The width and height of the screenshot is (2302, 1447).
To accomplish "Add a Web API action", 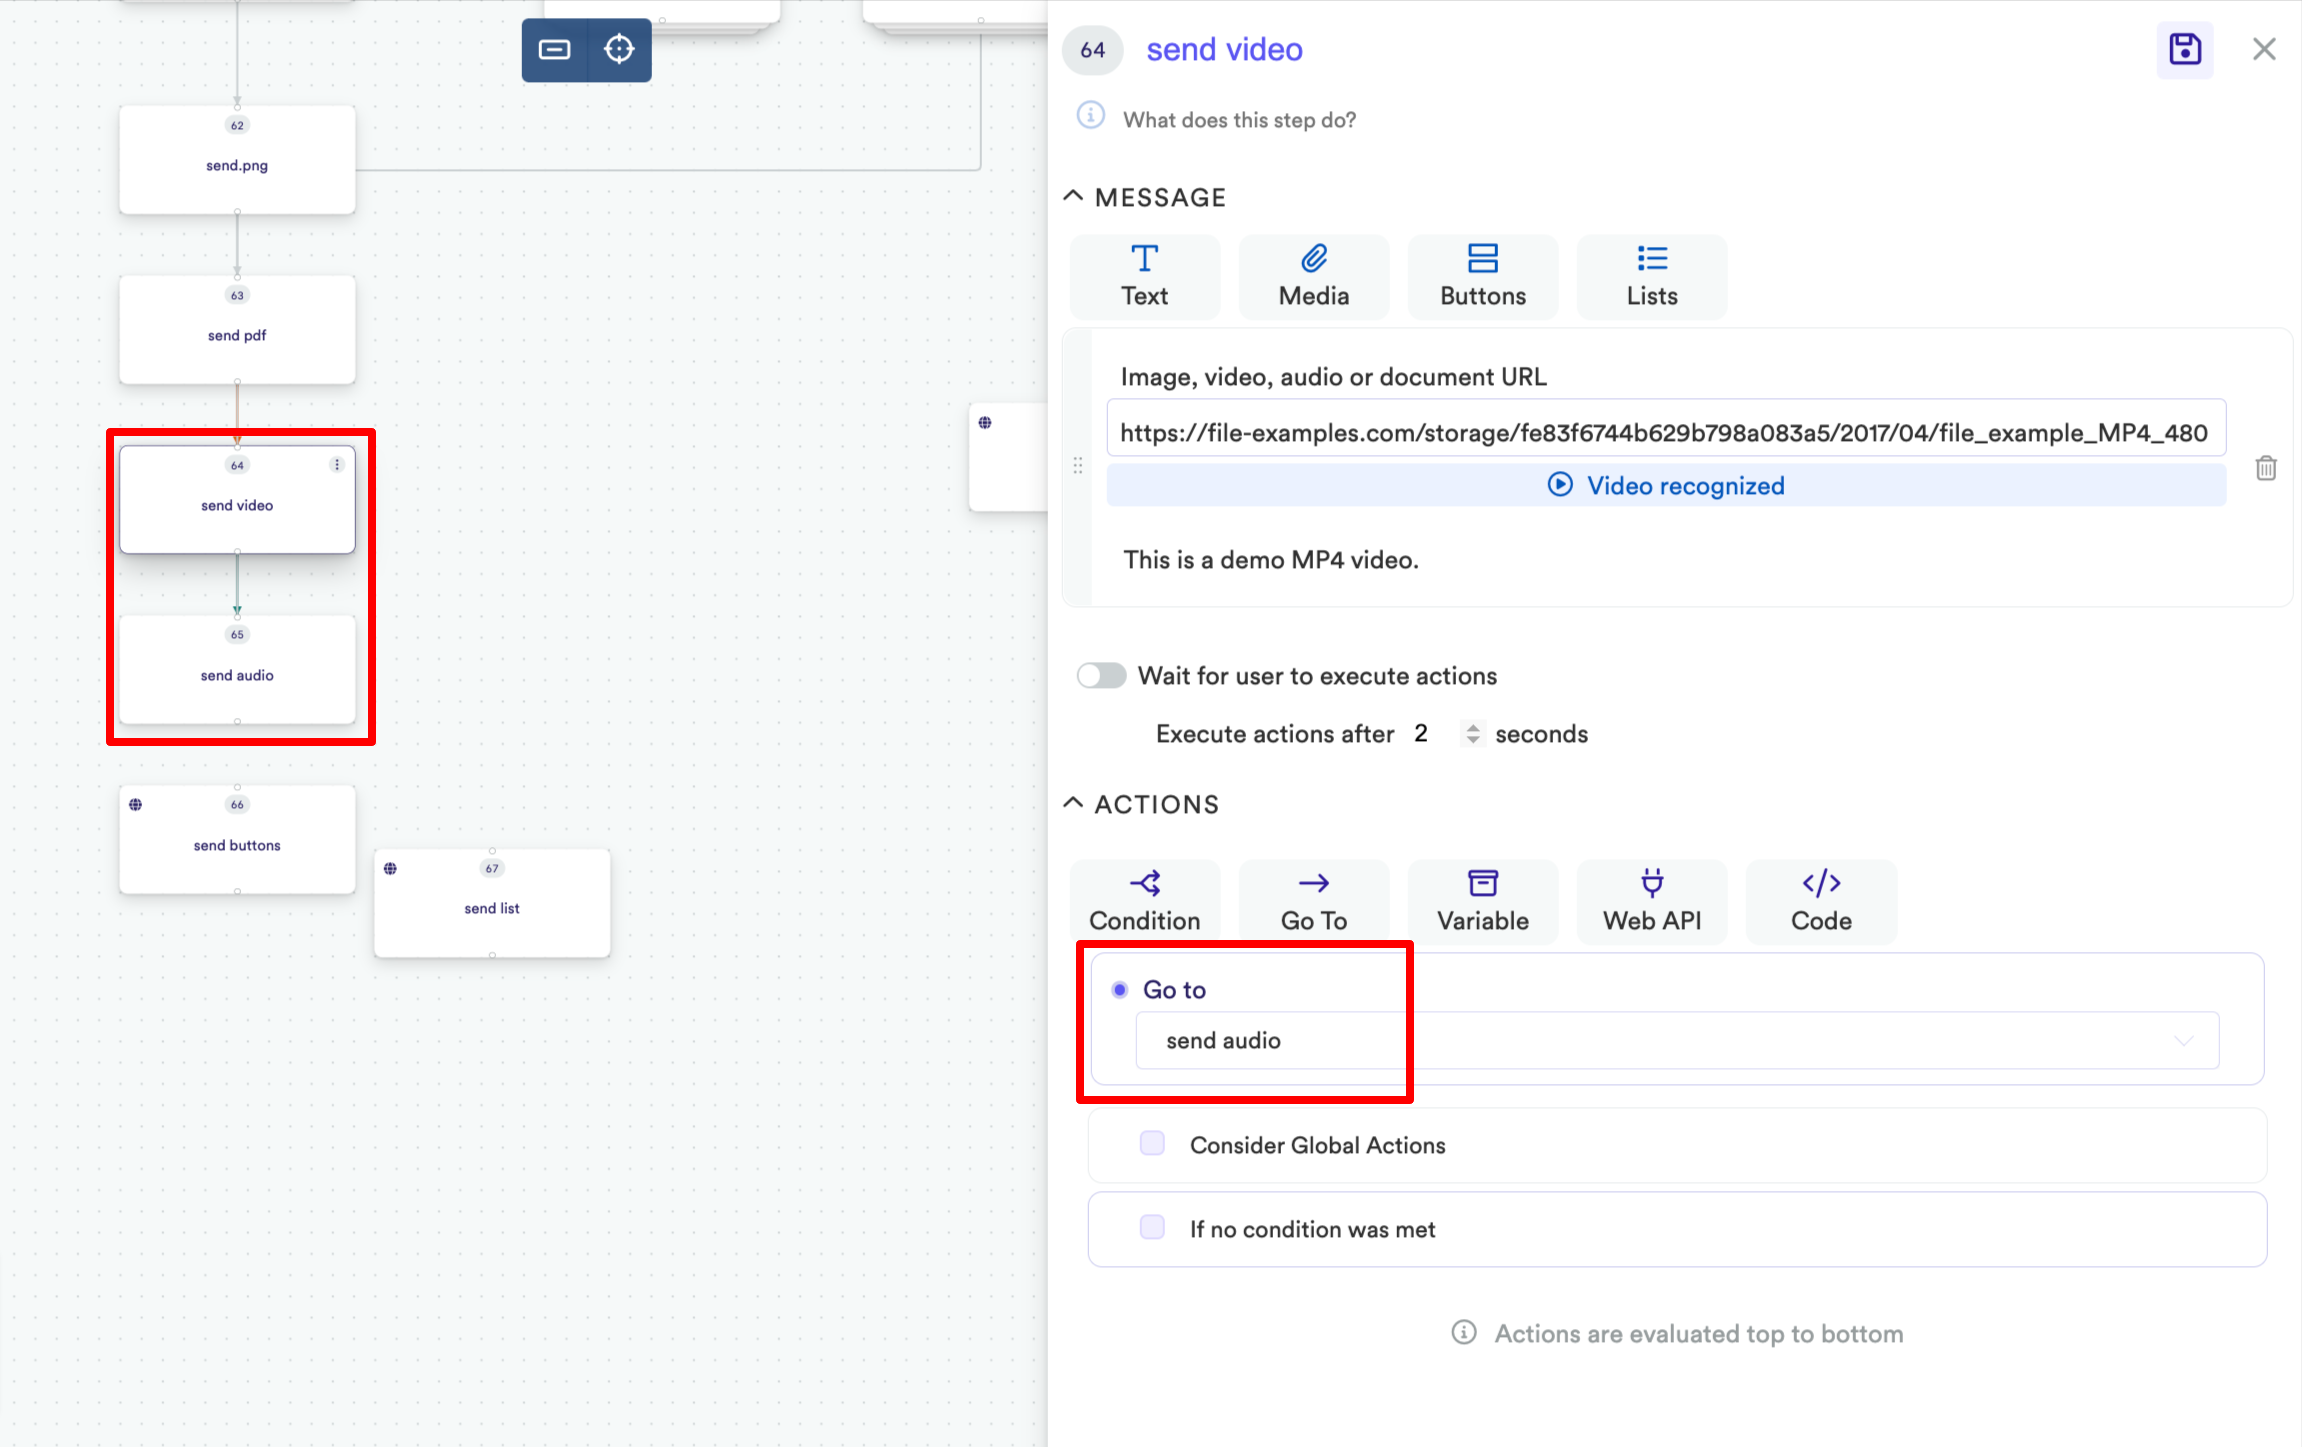I will coord(1651,901).
